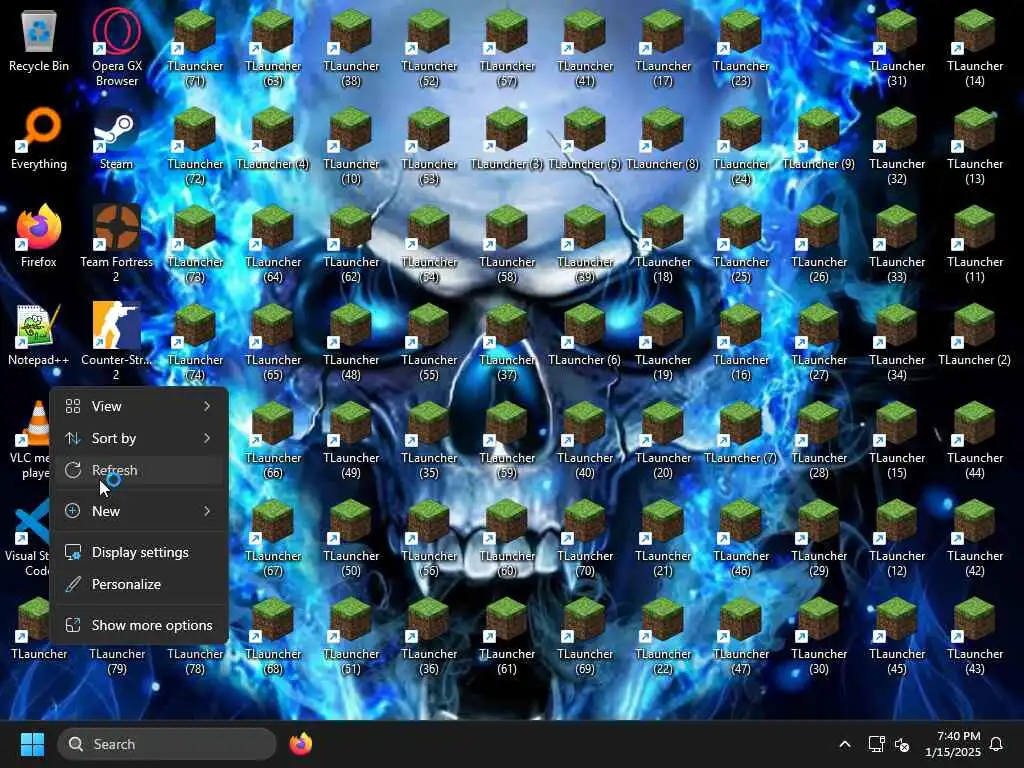The width and height of the screenshot is (1024, 768).
Task: Open Display settings from context menu
Action: [x=138, y=552]
